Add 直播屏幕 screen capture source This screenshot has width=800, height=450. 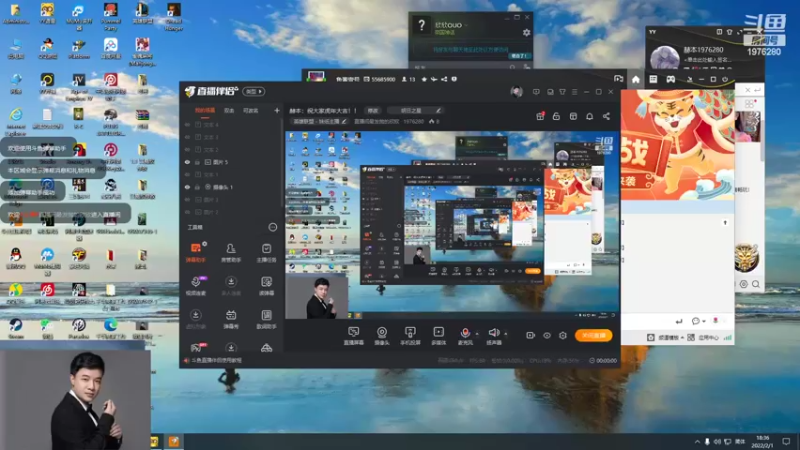pyautogui.click(x=354, y=336)
